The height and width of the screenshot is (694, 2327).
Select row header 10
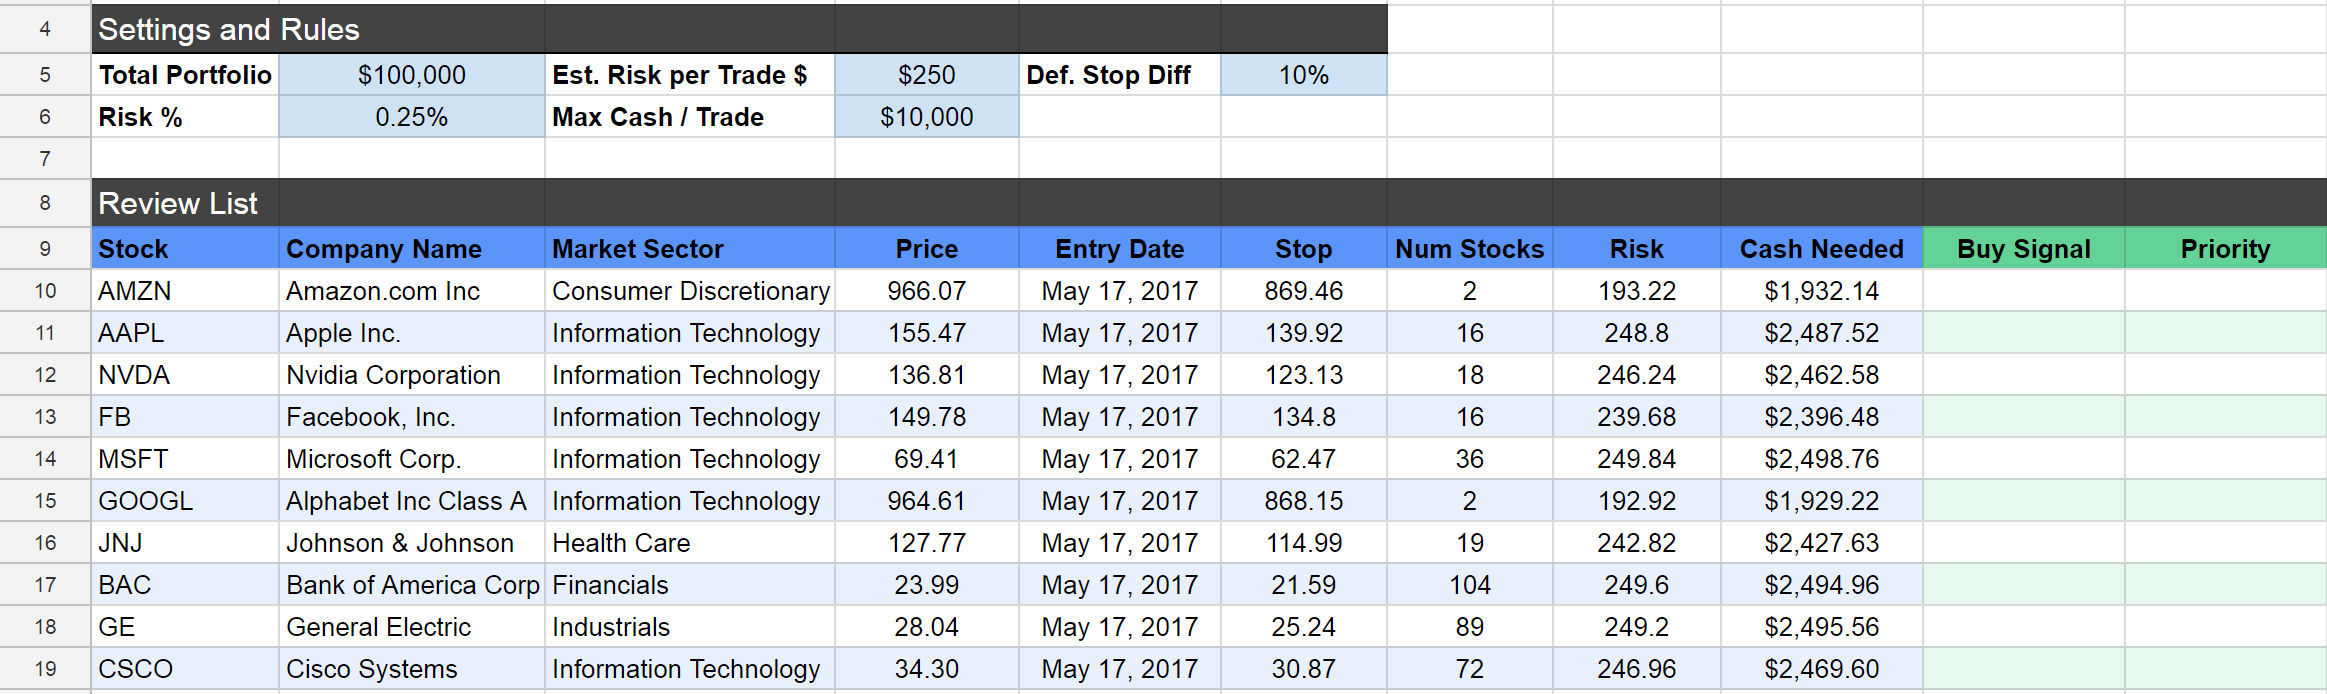(45, 291)
